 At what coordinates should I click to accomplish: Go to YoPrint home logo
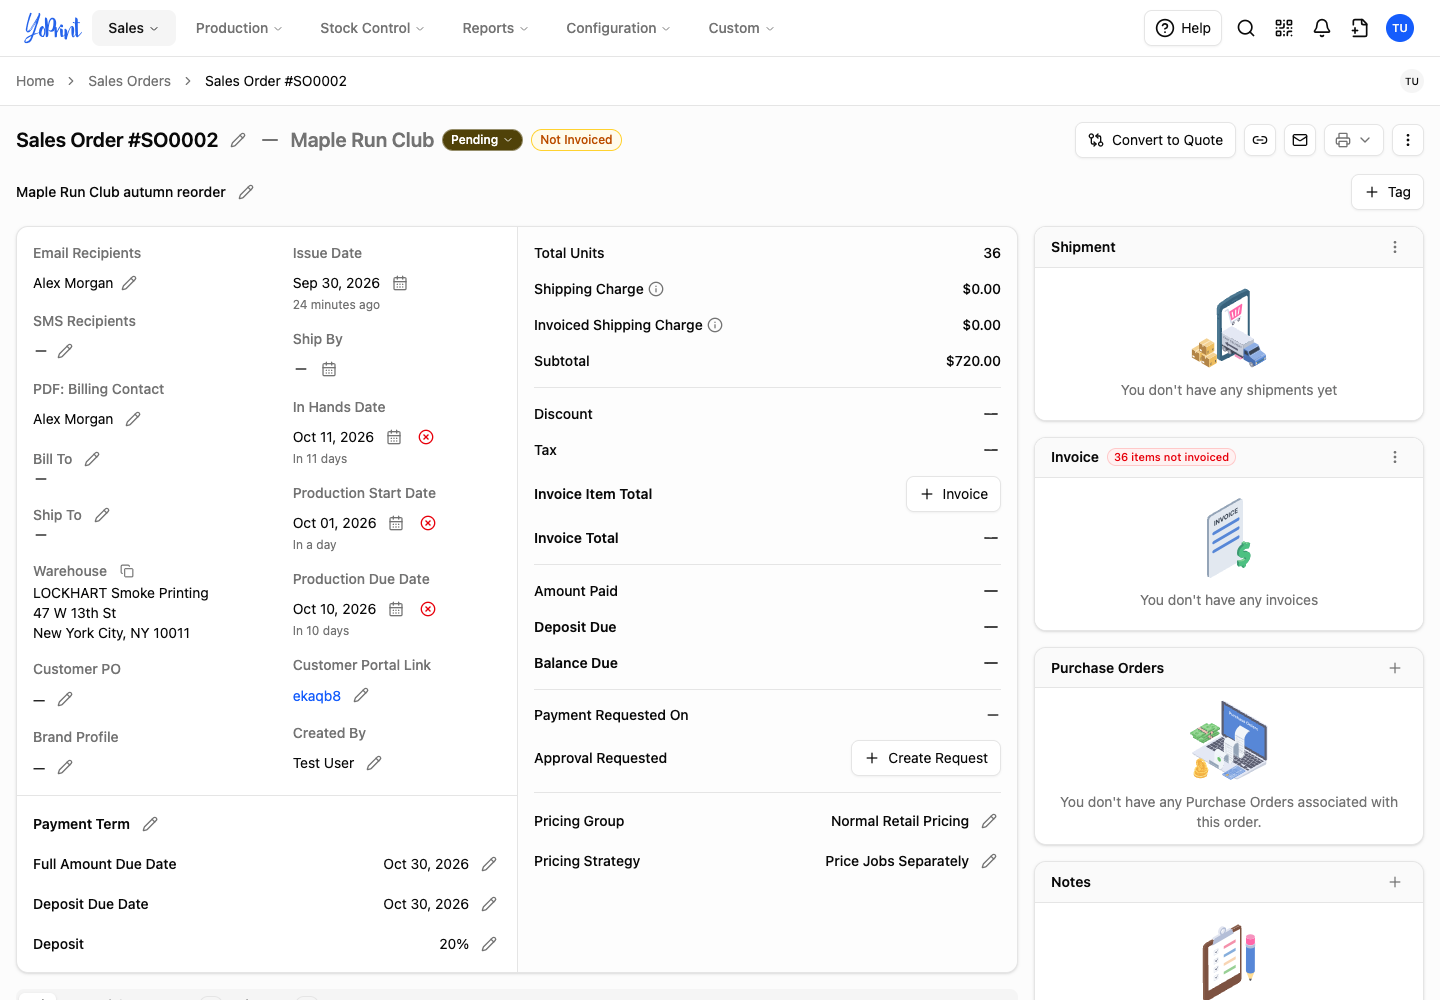[52, 28]
